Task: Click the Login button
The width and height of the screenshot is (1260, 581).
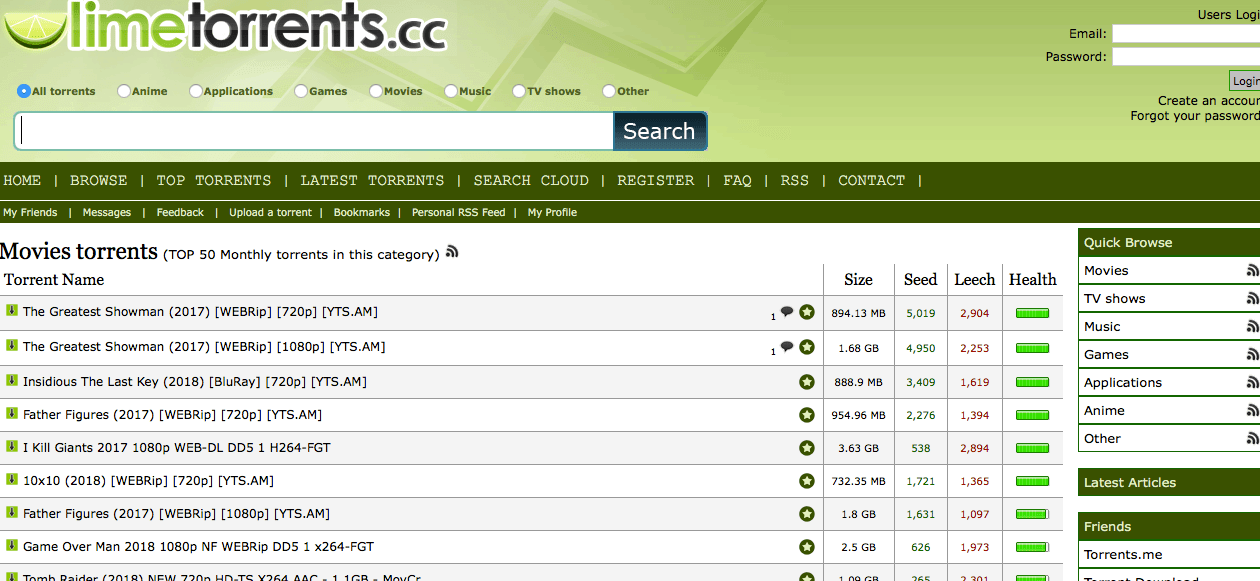Action: [1245, 81]
